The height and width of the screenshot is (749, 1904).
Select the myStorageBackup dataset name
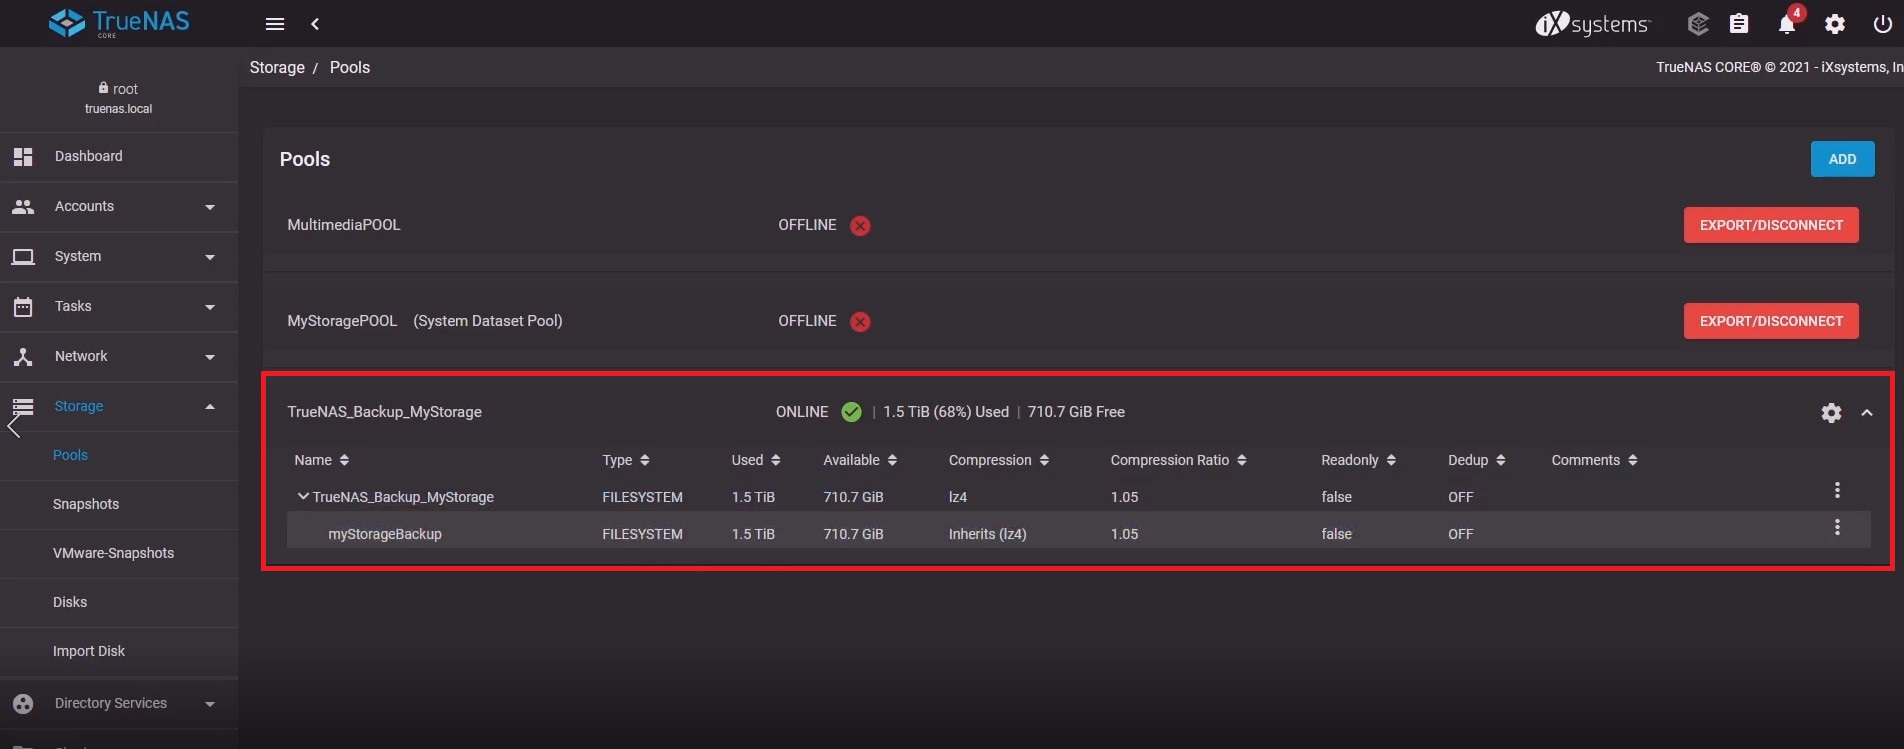pos(385,534)
